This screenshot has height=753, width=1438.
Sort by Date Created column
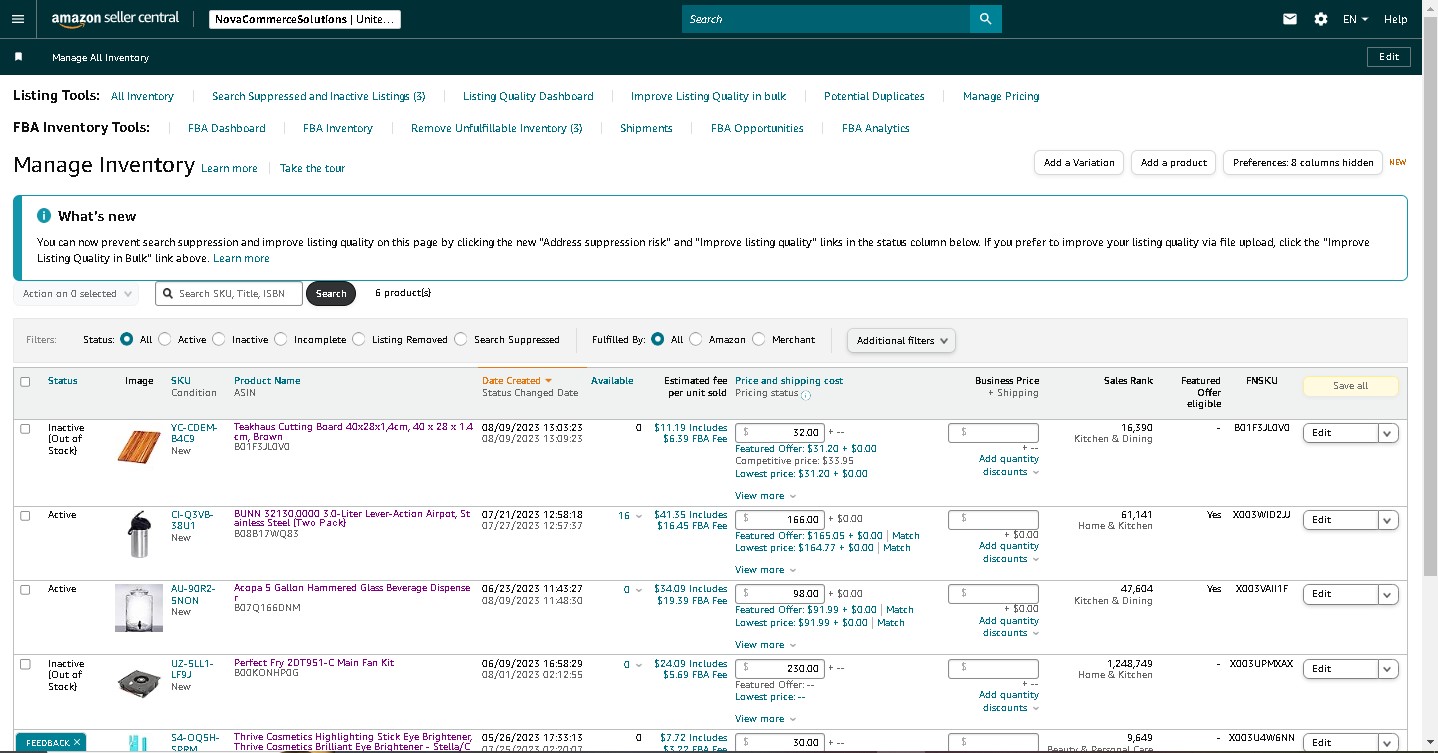point(517,381)
